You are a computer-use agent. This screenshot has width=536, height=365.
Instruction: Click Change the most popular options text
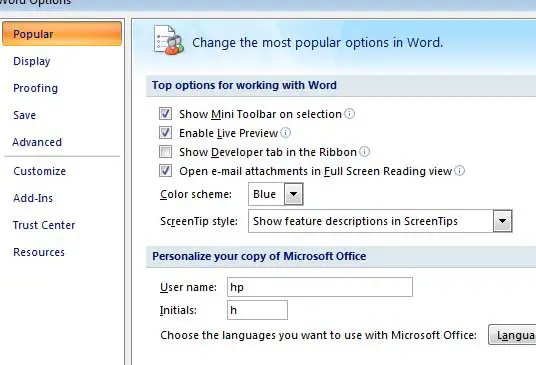tap(317, 43)
